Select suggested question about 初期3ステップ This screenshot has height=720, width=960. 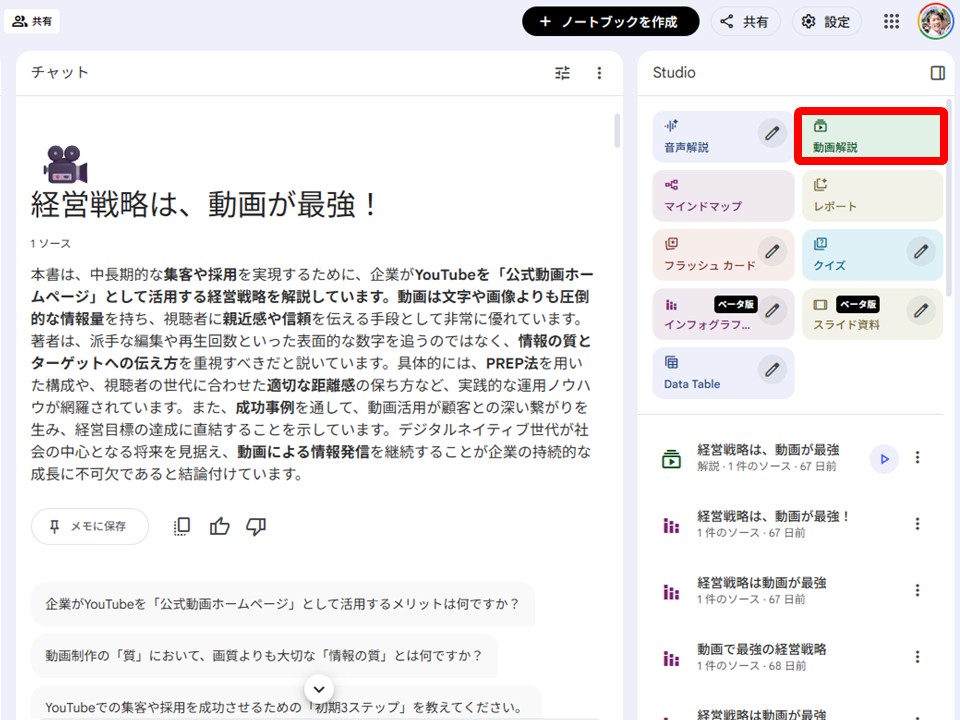[x=287, y=705]
